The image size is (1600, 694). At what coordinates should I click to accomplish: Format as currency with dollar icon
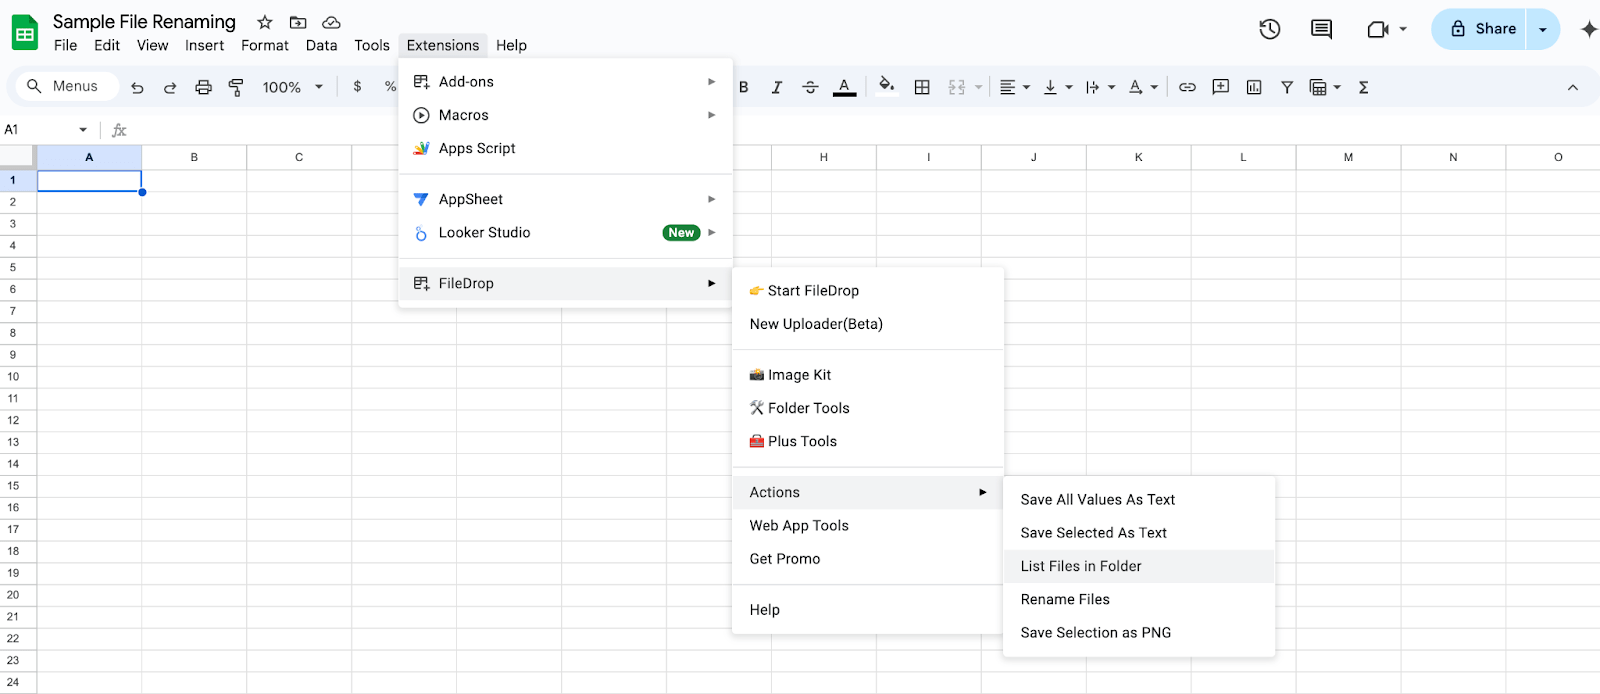pos(357,87)
